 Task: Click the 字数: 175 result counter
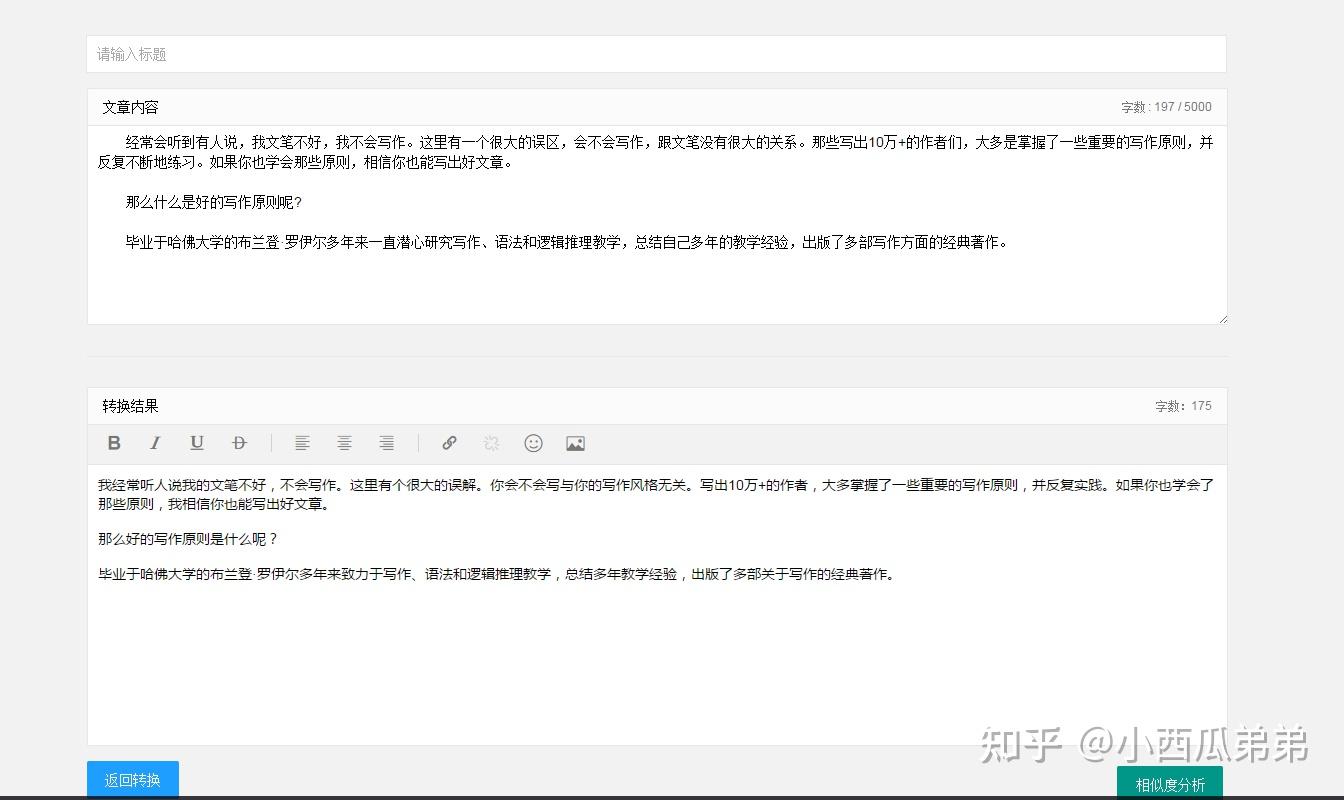pyautogui.click(x=1183, y=406)
